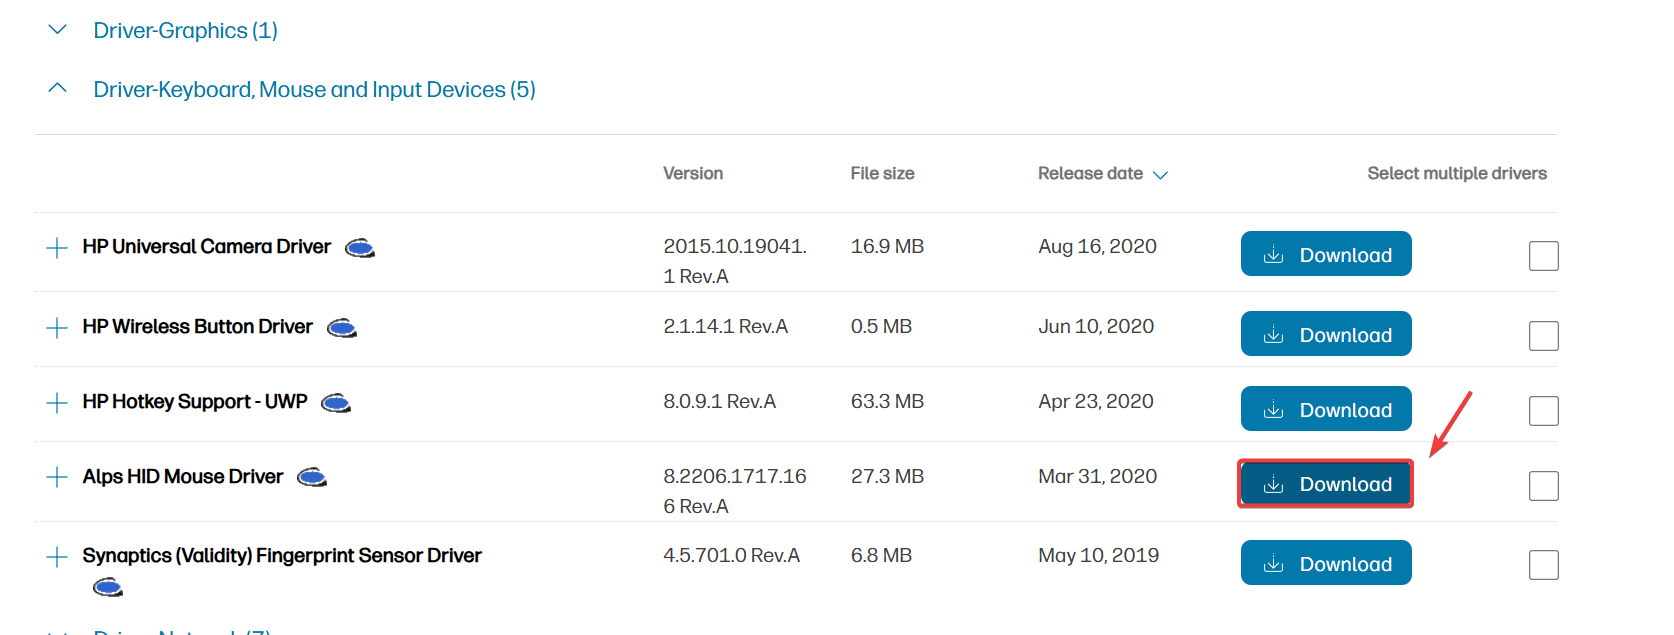The height and width of the screenshot is (635, 1674).
Task: Check the Alps HID Mouse Driver checkbox
Action: tap(1543, 486)
